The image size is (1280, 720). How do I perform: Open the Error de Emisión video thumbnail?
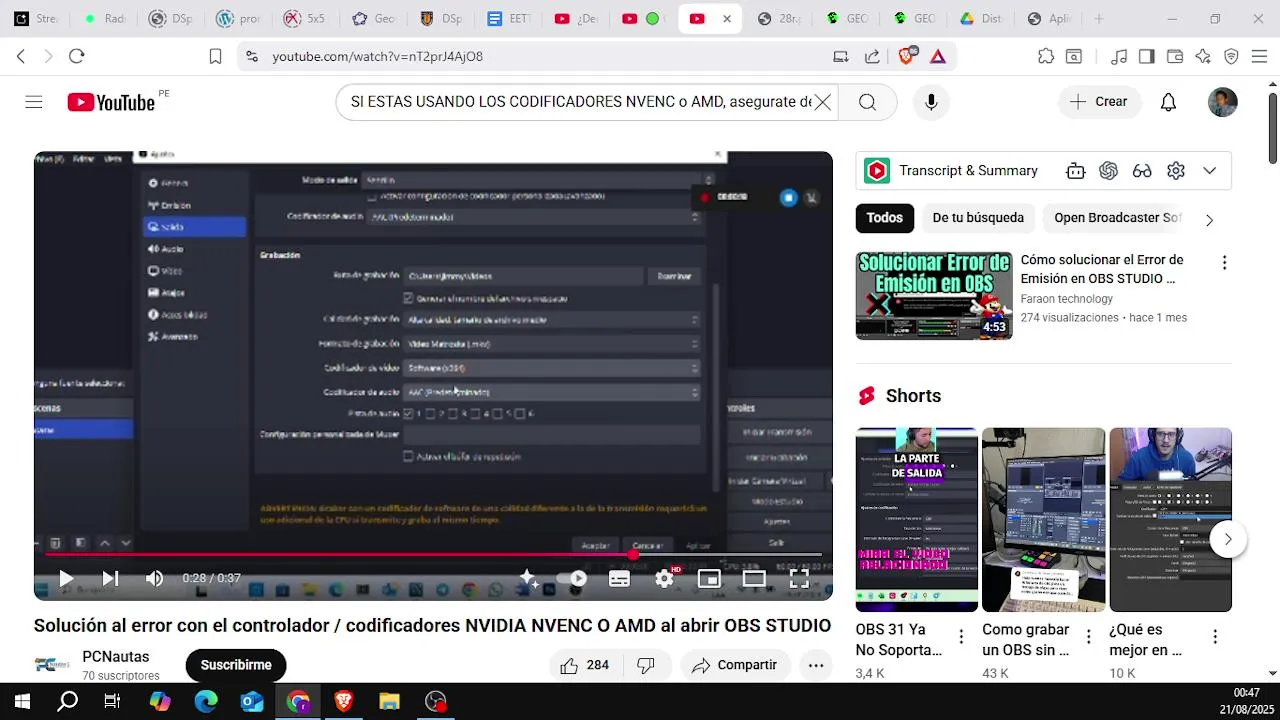[934, 296]
